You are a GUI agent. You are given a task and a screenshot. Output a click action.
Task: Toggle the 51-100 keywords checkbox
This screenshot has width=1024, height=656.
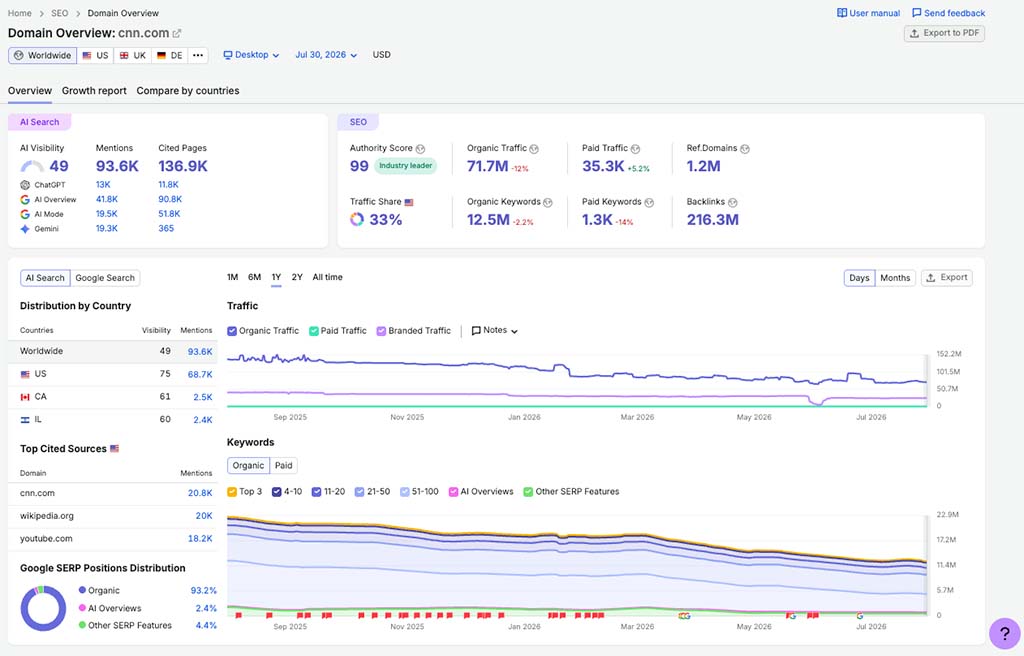[405, 491]
